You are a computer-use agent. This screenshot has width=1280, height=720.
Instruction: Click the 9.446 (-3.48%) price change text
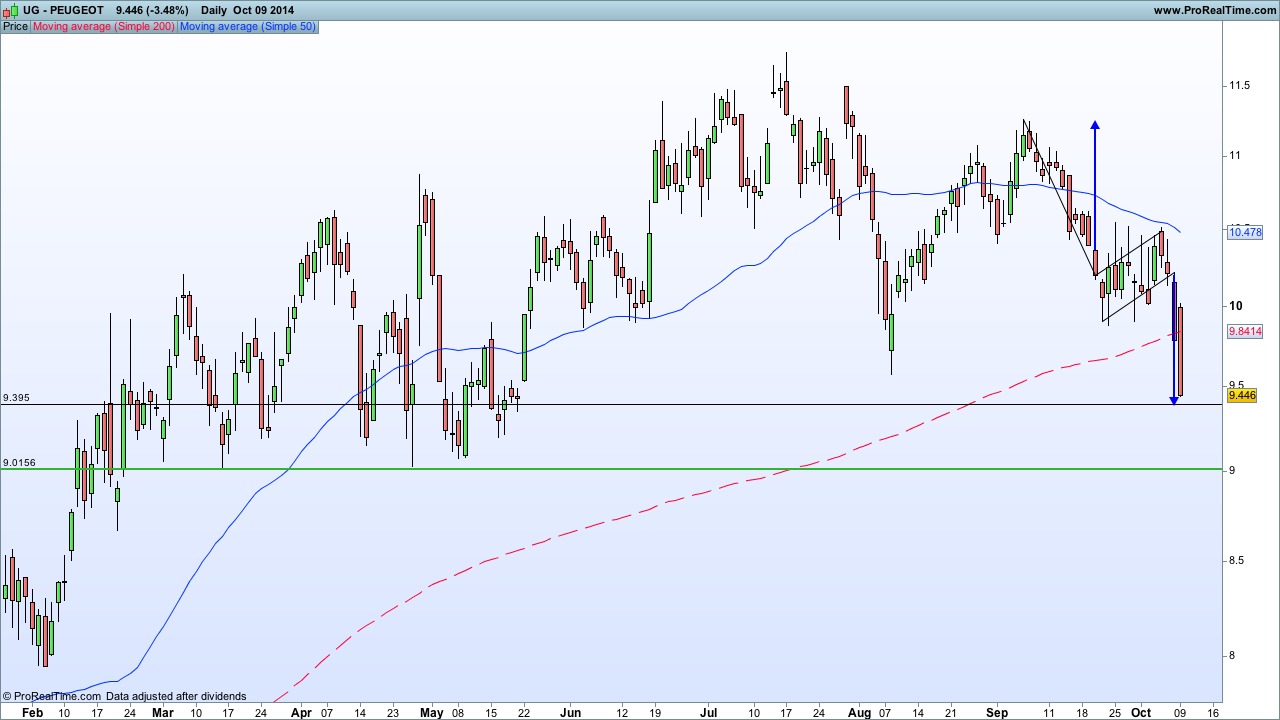(152, 10)
